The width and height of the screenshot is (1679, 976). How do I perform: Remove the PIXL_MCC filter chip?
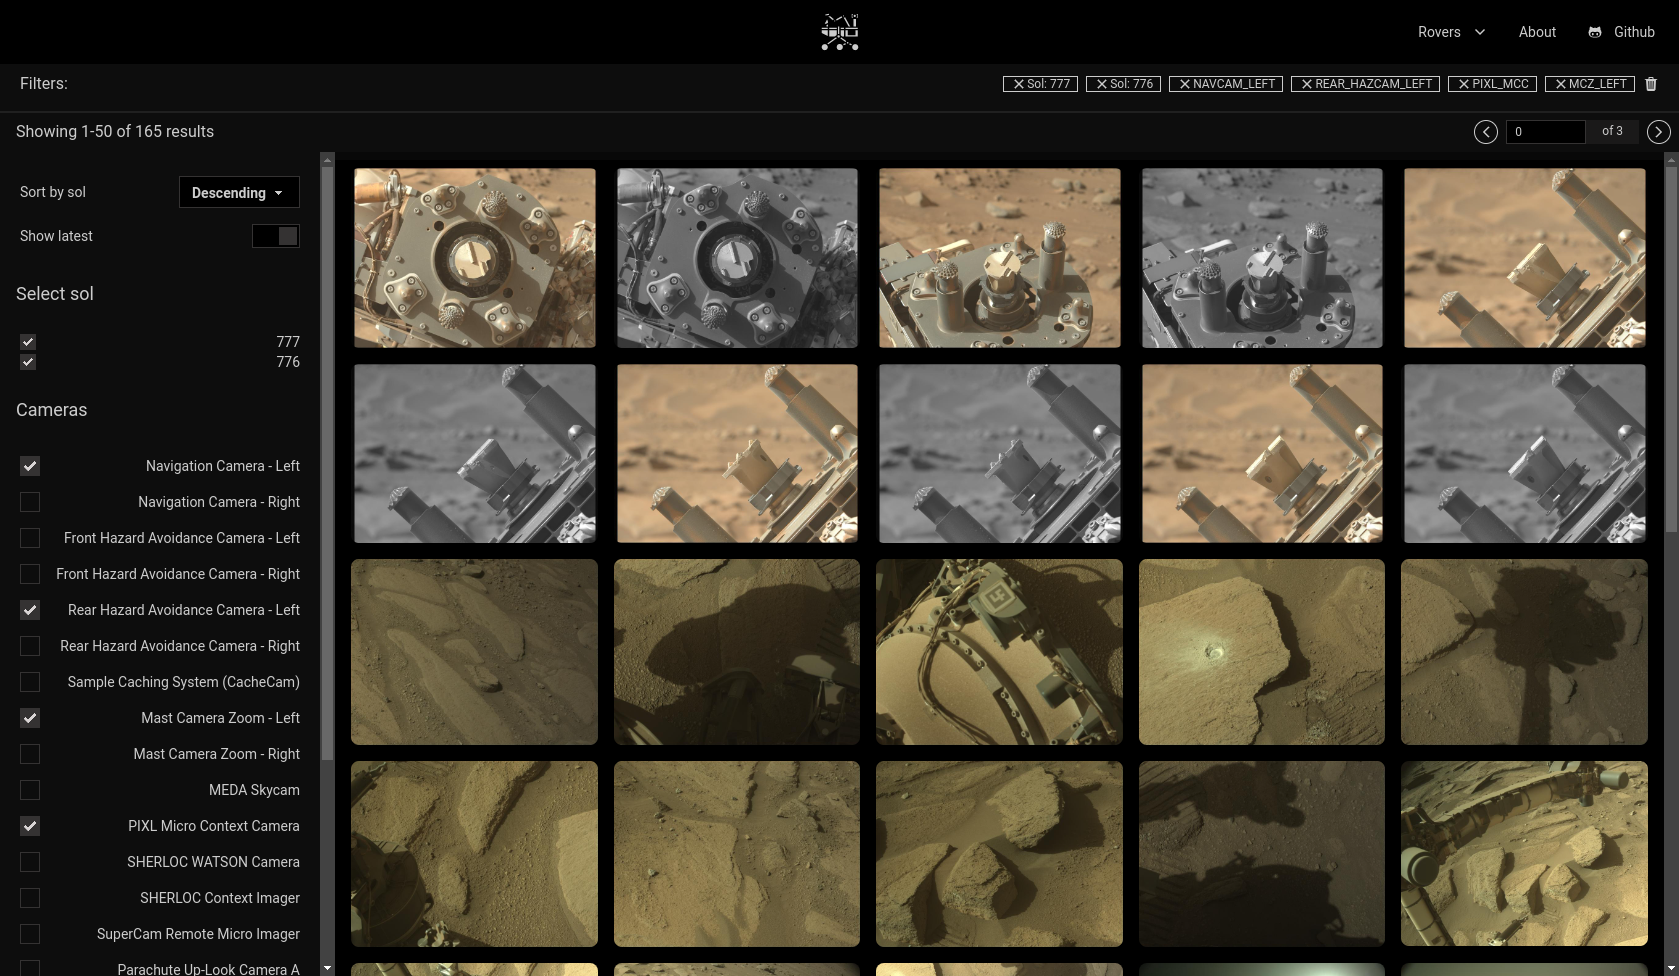[x=1492, y=84]
